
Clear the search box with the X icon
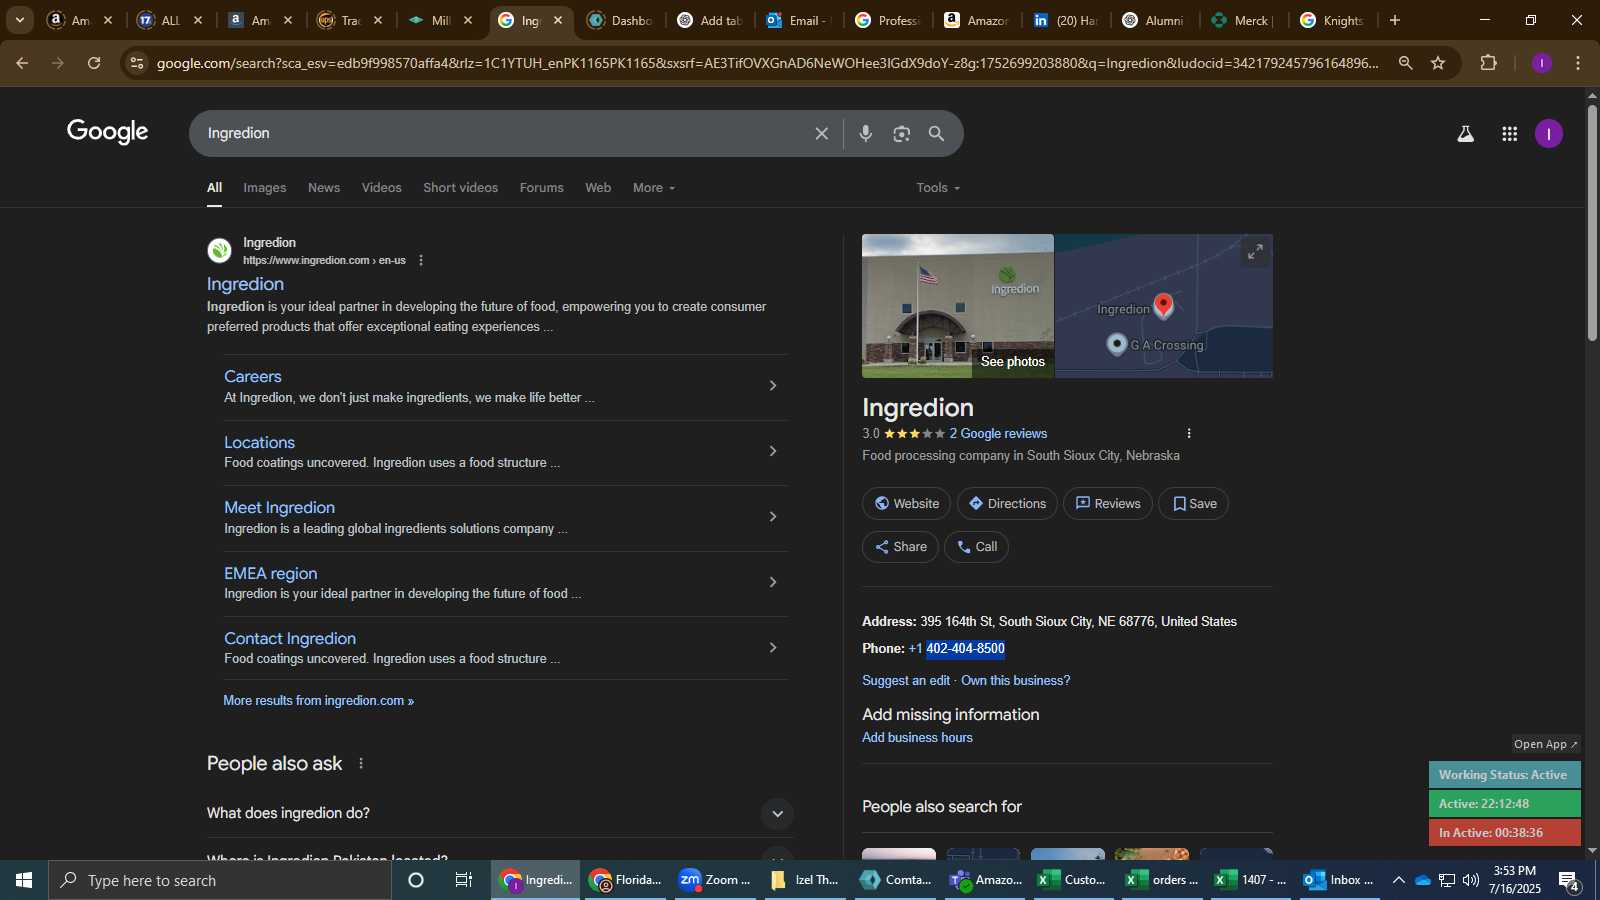(x=821, y=133)
